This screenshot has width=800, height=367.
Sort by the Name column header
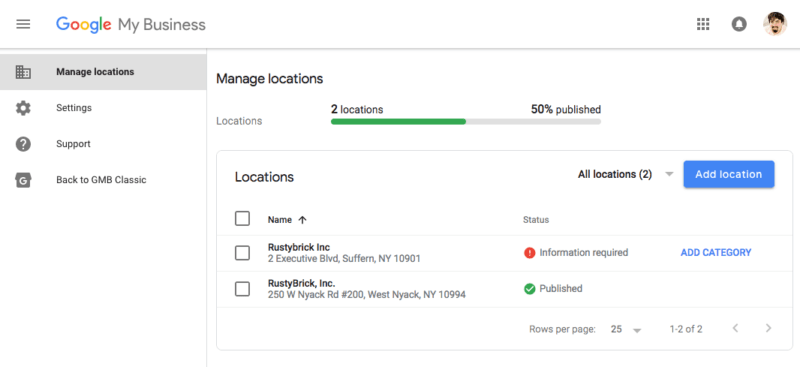pos(280,220)
